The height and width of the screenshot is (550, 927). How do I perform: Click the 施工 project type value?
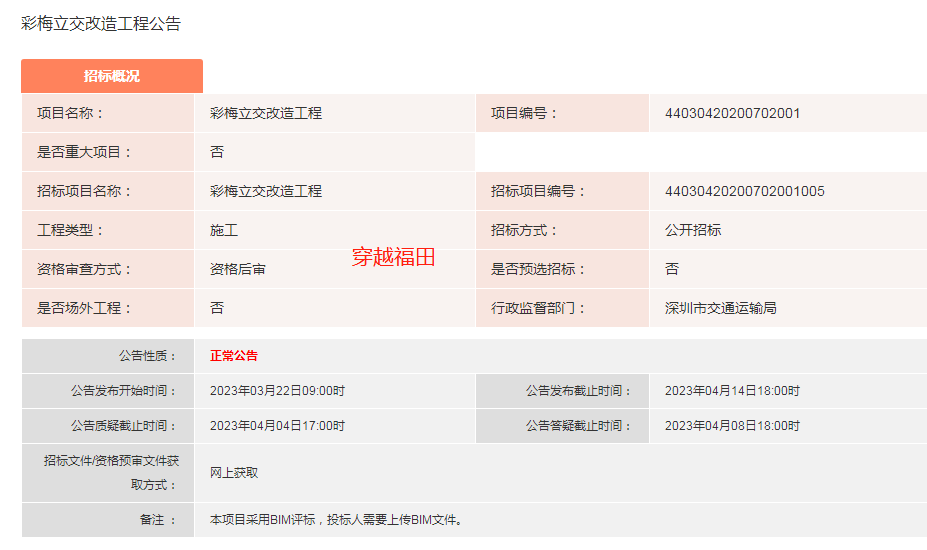pos(224,230)
